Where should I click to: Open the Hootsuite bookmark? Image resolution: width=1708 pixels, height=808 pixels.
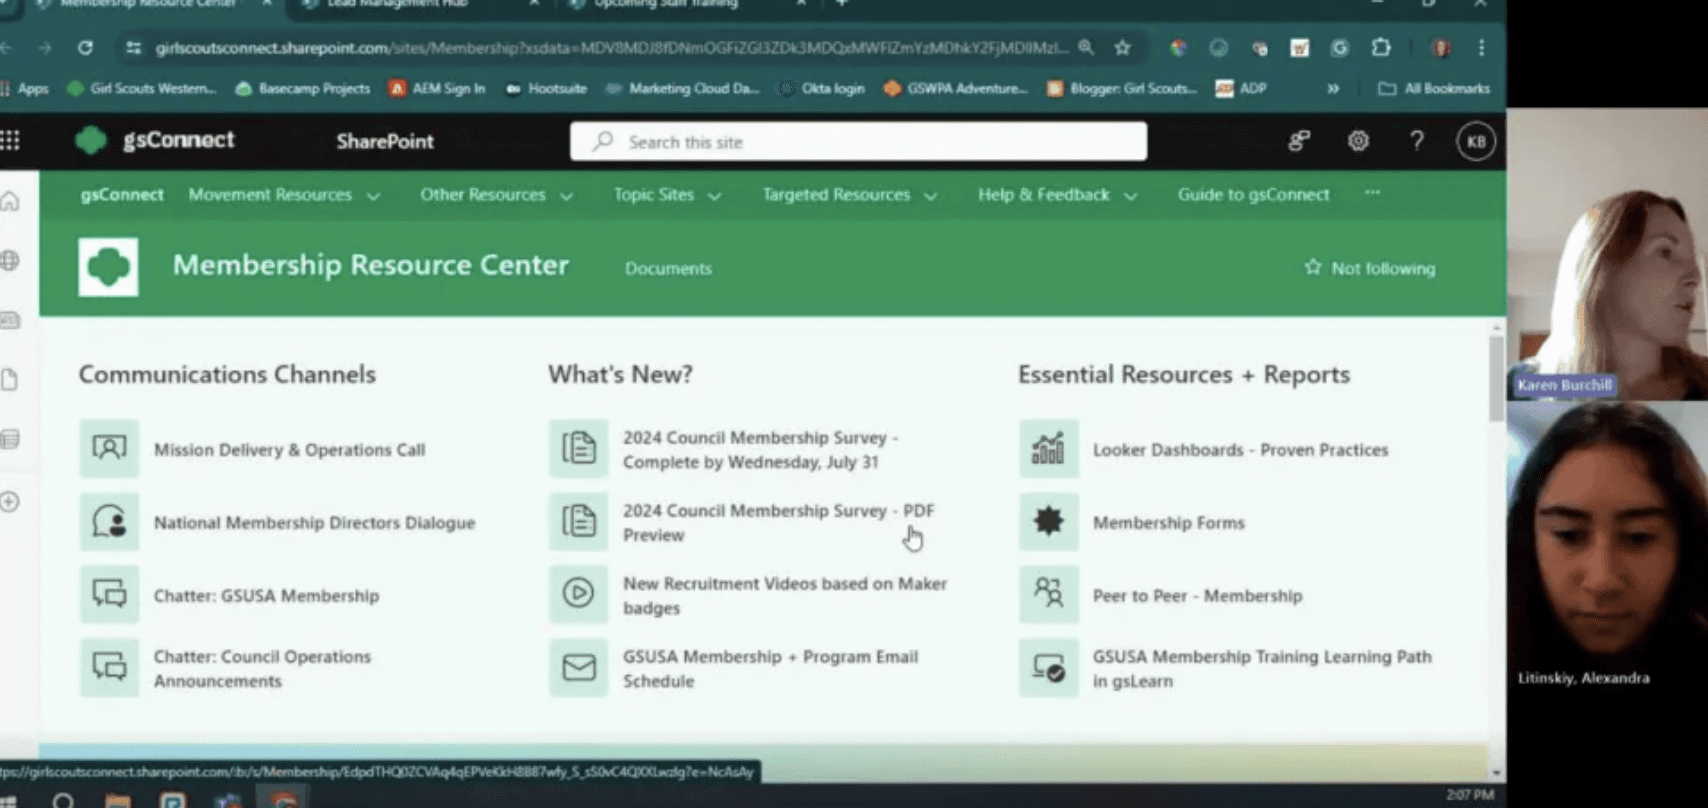546,88
